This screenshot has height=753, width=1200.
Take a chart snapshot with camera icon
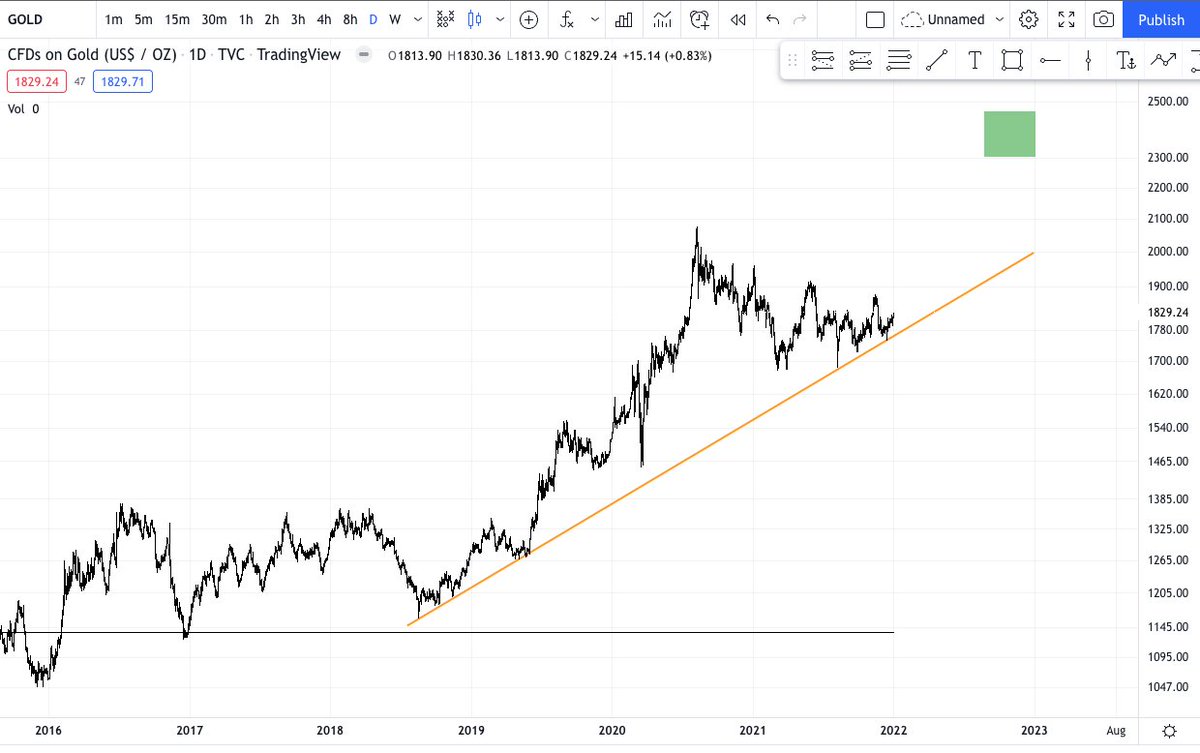[1104, 19]
